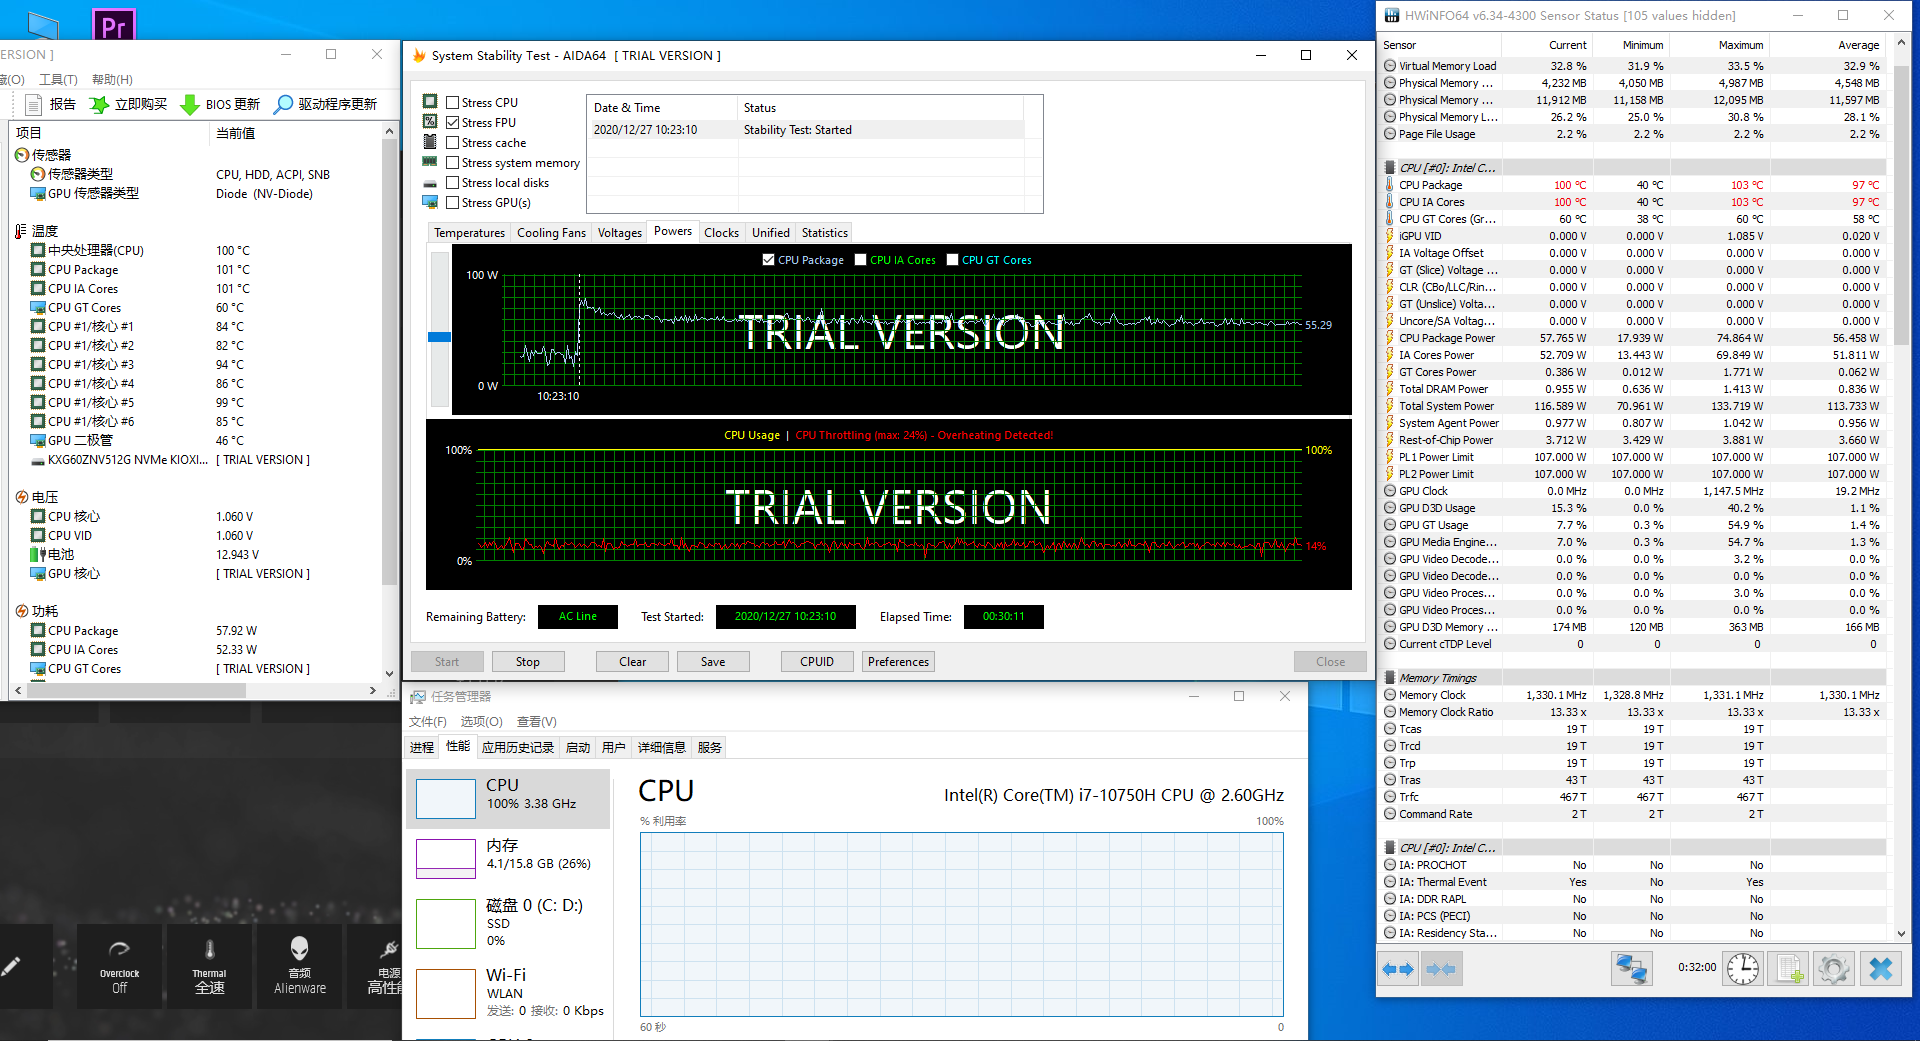Click HWiNFO collapse columns inward-arrows icon
The image size is (1920, 1041).
(x=1441, y=969)
